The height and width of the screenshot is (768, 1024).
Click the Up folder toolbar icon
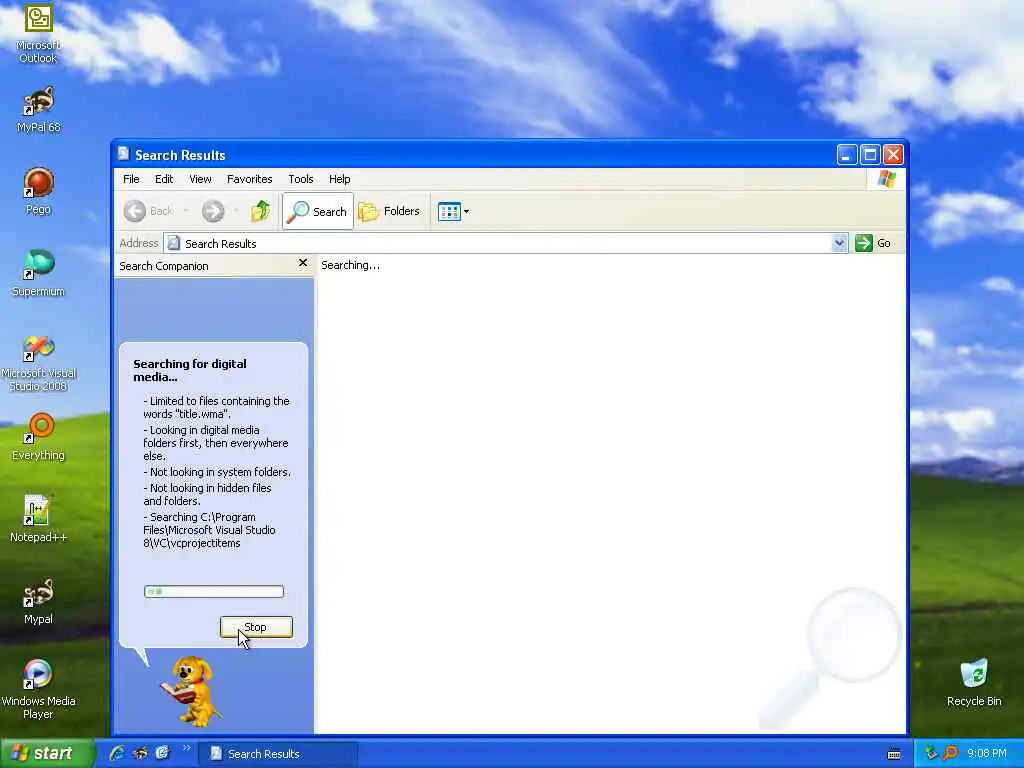click(261, 211)
